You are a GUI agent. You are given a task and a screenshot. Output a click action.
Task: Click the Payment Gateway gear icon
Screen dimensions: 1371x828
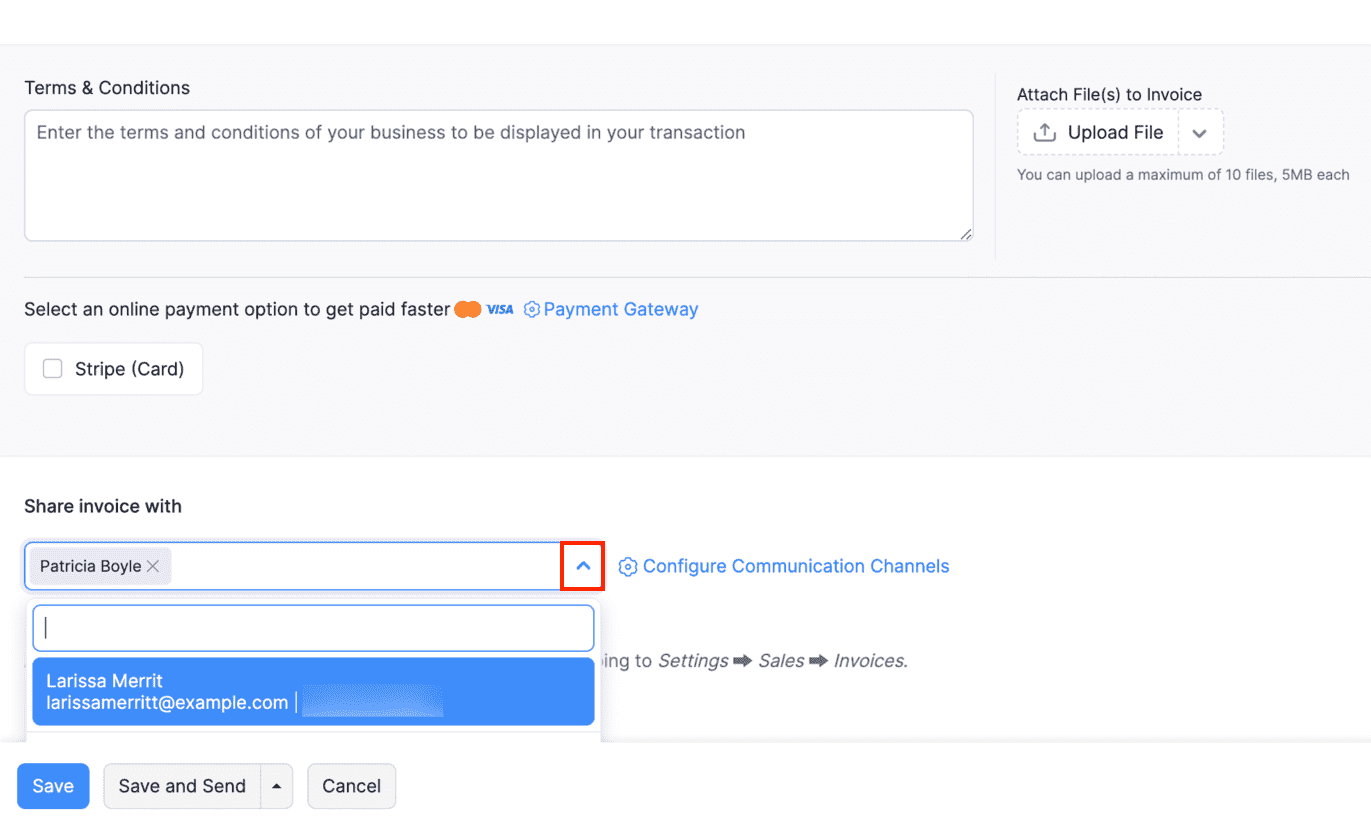coord(532,310)
